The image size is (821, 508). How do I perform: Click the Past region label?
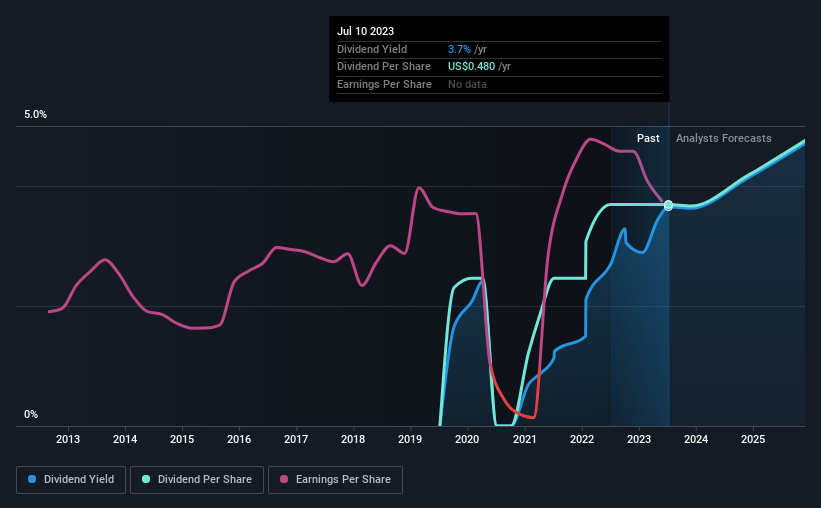pos(648,138)
